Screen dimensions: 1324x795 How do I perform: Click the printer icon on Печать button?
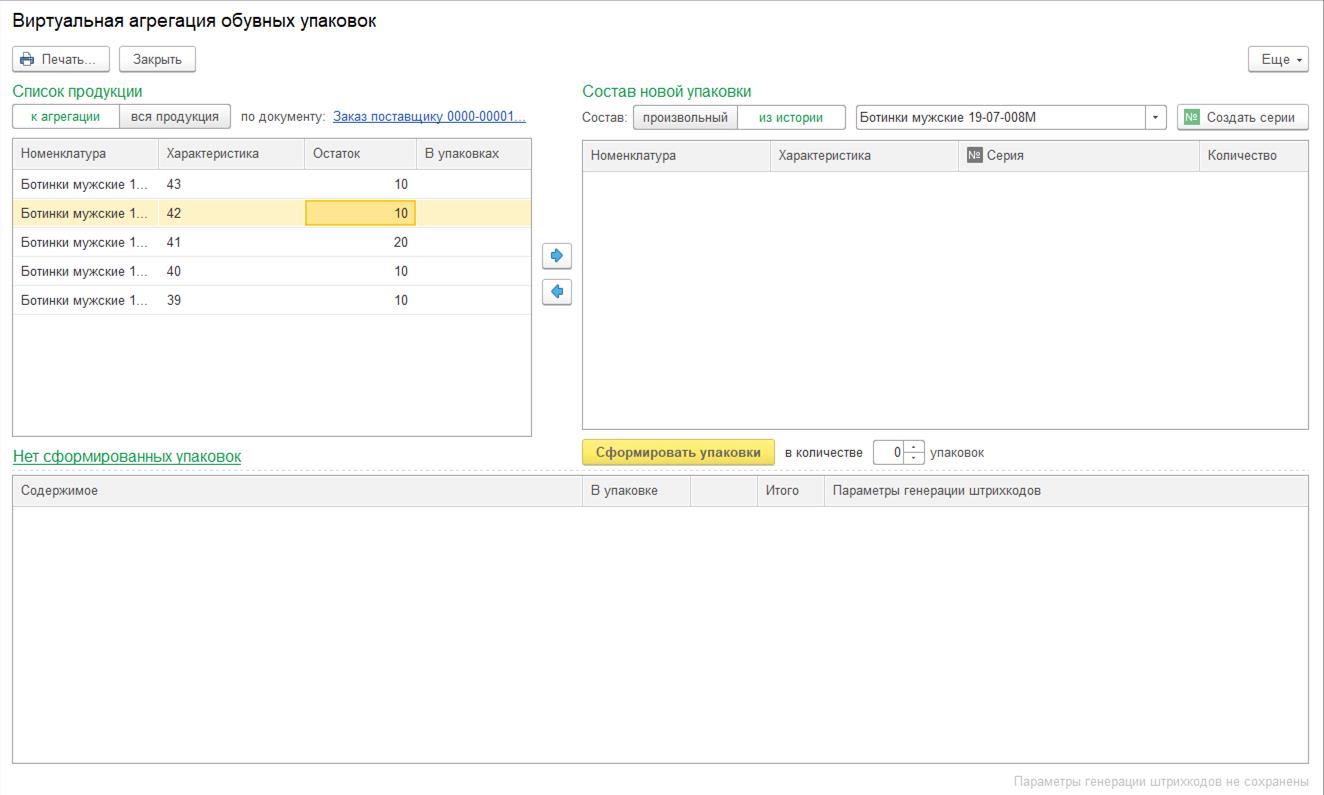click(x=27, y=60)
